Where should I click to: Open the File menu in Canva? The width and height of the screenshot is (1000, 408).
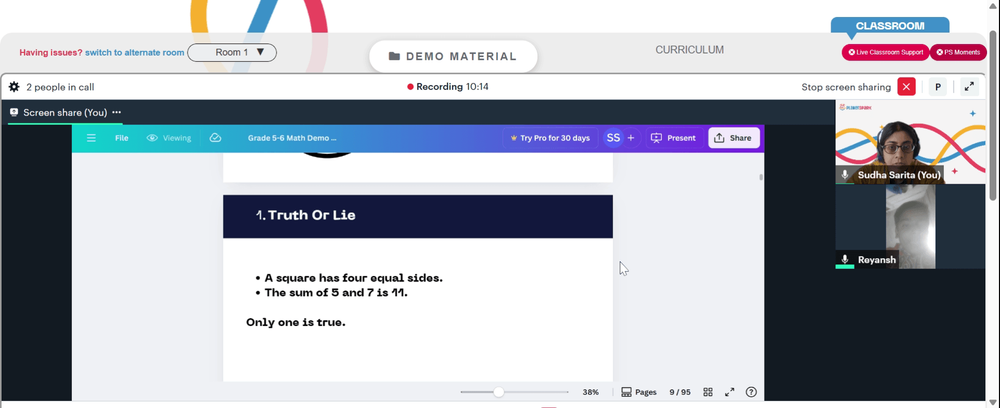click(122, 138)
